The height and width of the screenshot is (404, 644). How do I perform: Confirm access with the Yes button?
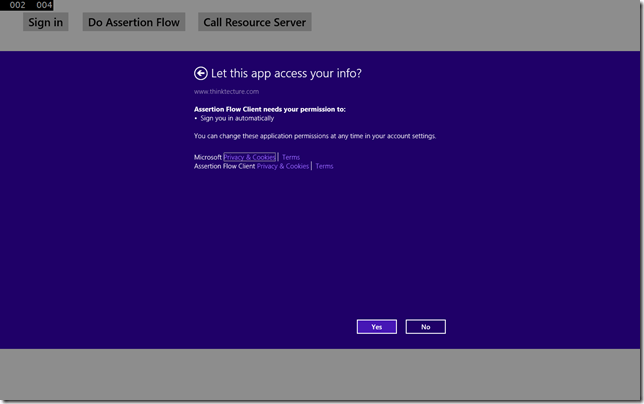(x=376, y=327)
